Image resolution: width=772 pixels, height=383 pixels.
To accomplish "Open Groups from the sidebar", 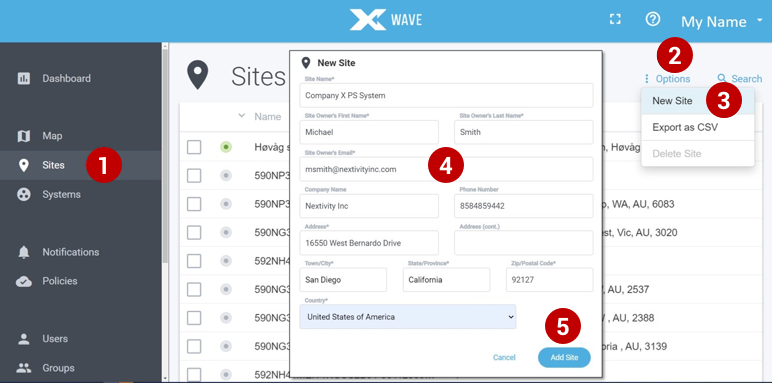I will (59, 368).
